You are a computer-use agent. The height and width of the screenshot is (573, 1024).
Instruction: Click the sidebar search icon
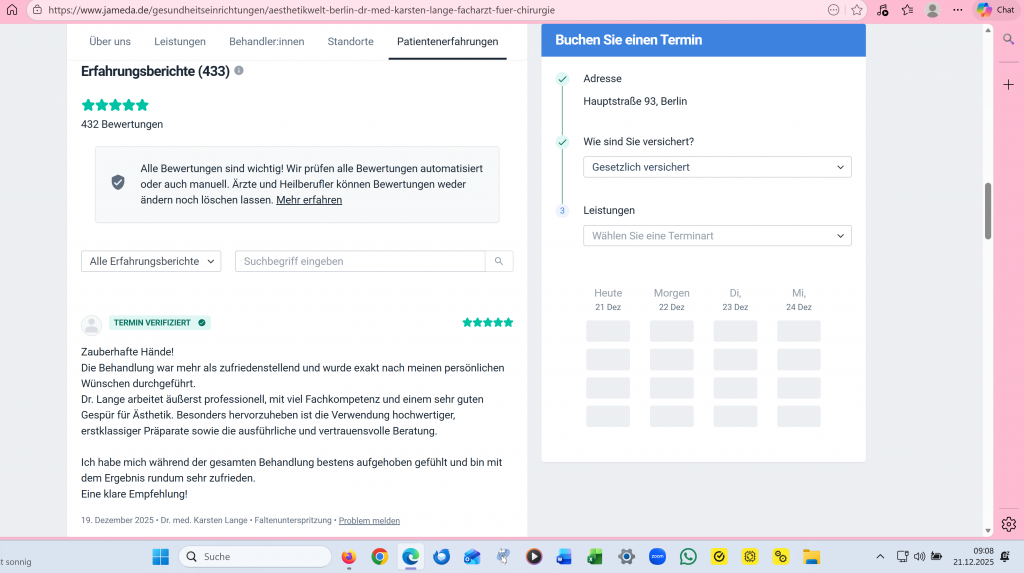click(1008, 39)
